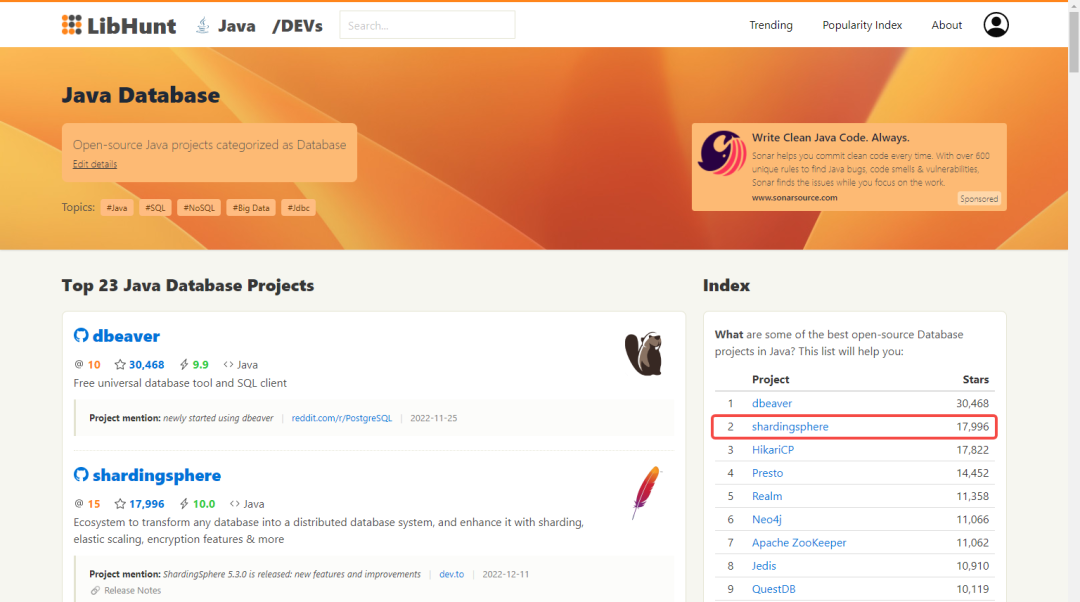The height and width of the screenshot is (602, 1080).
Task: Open the Popularity Index page
Action: point(862,25)
